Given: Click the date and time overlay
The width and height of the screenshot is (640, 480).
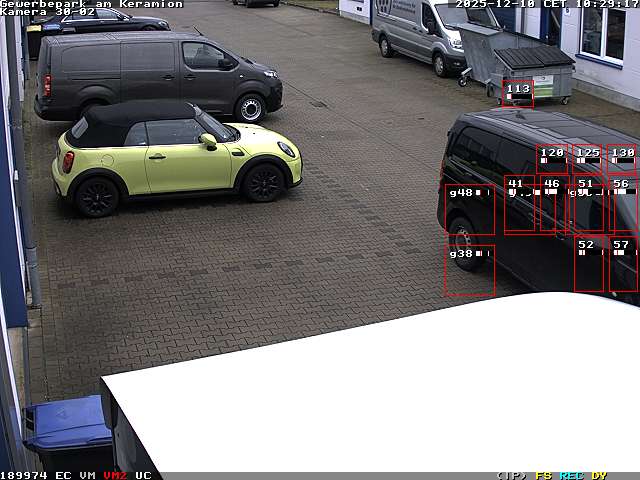Looking at the screenshot, I should [x=546, y=4].
